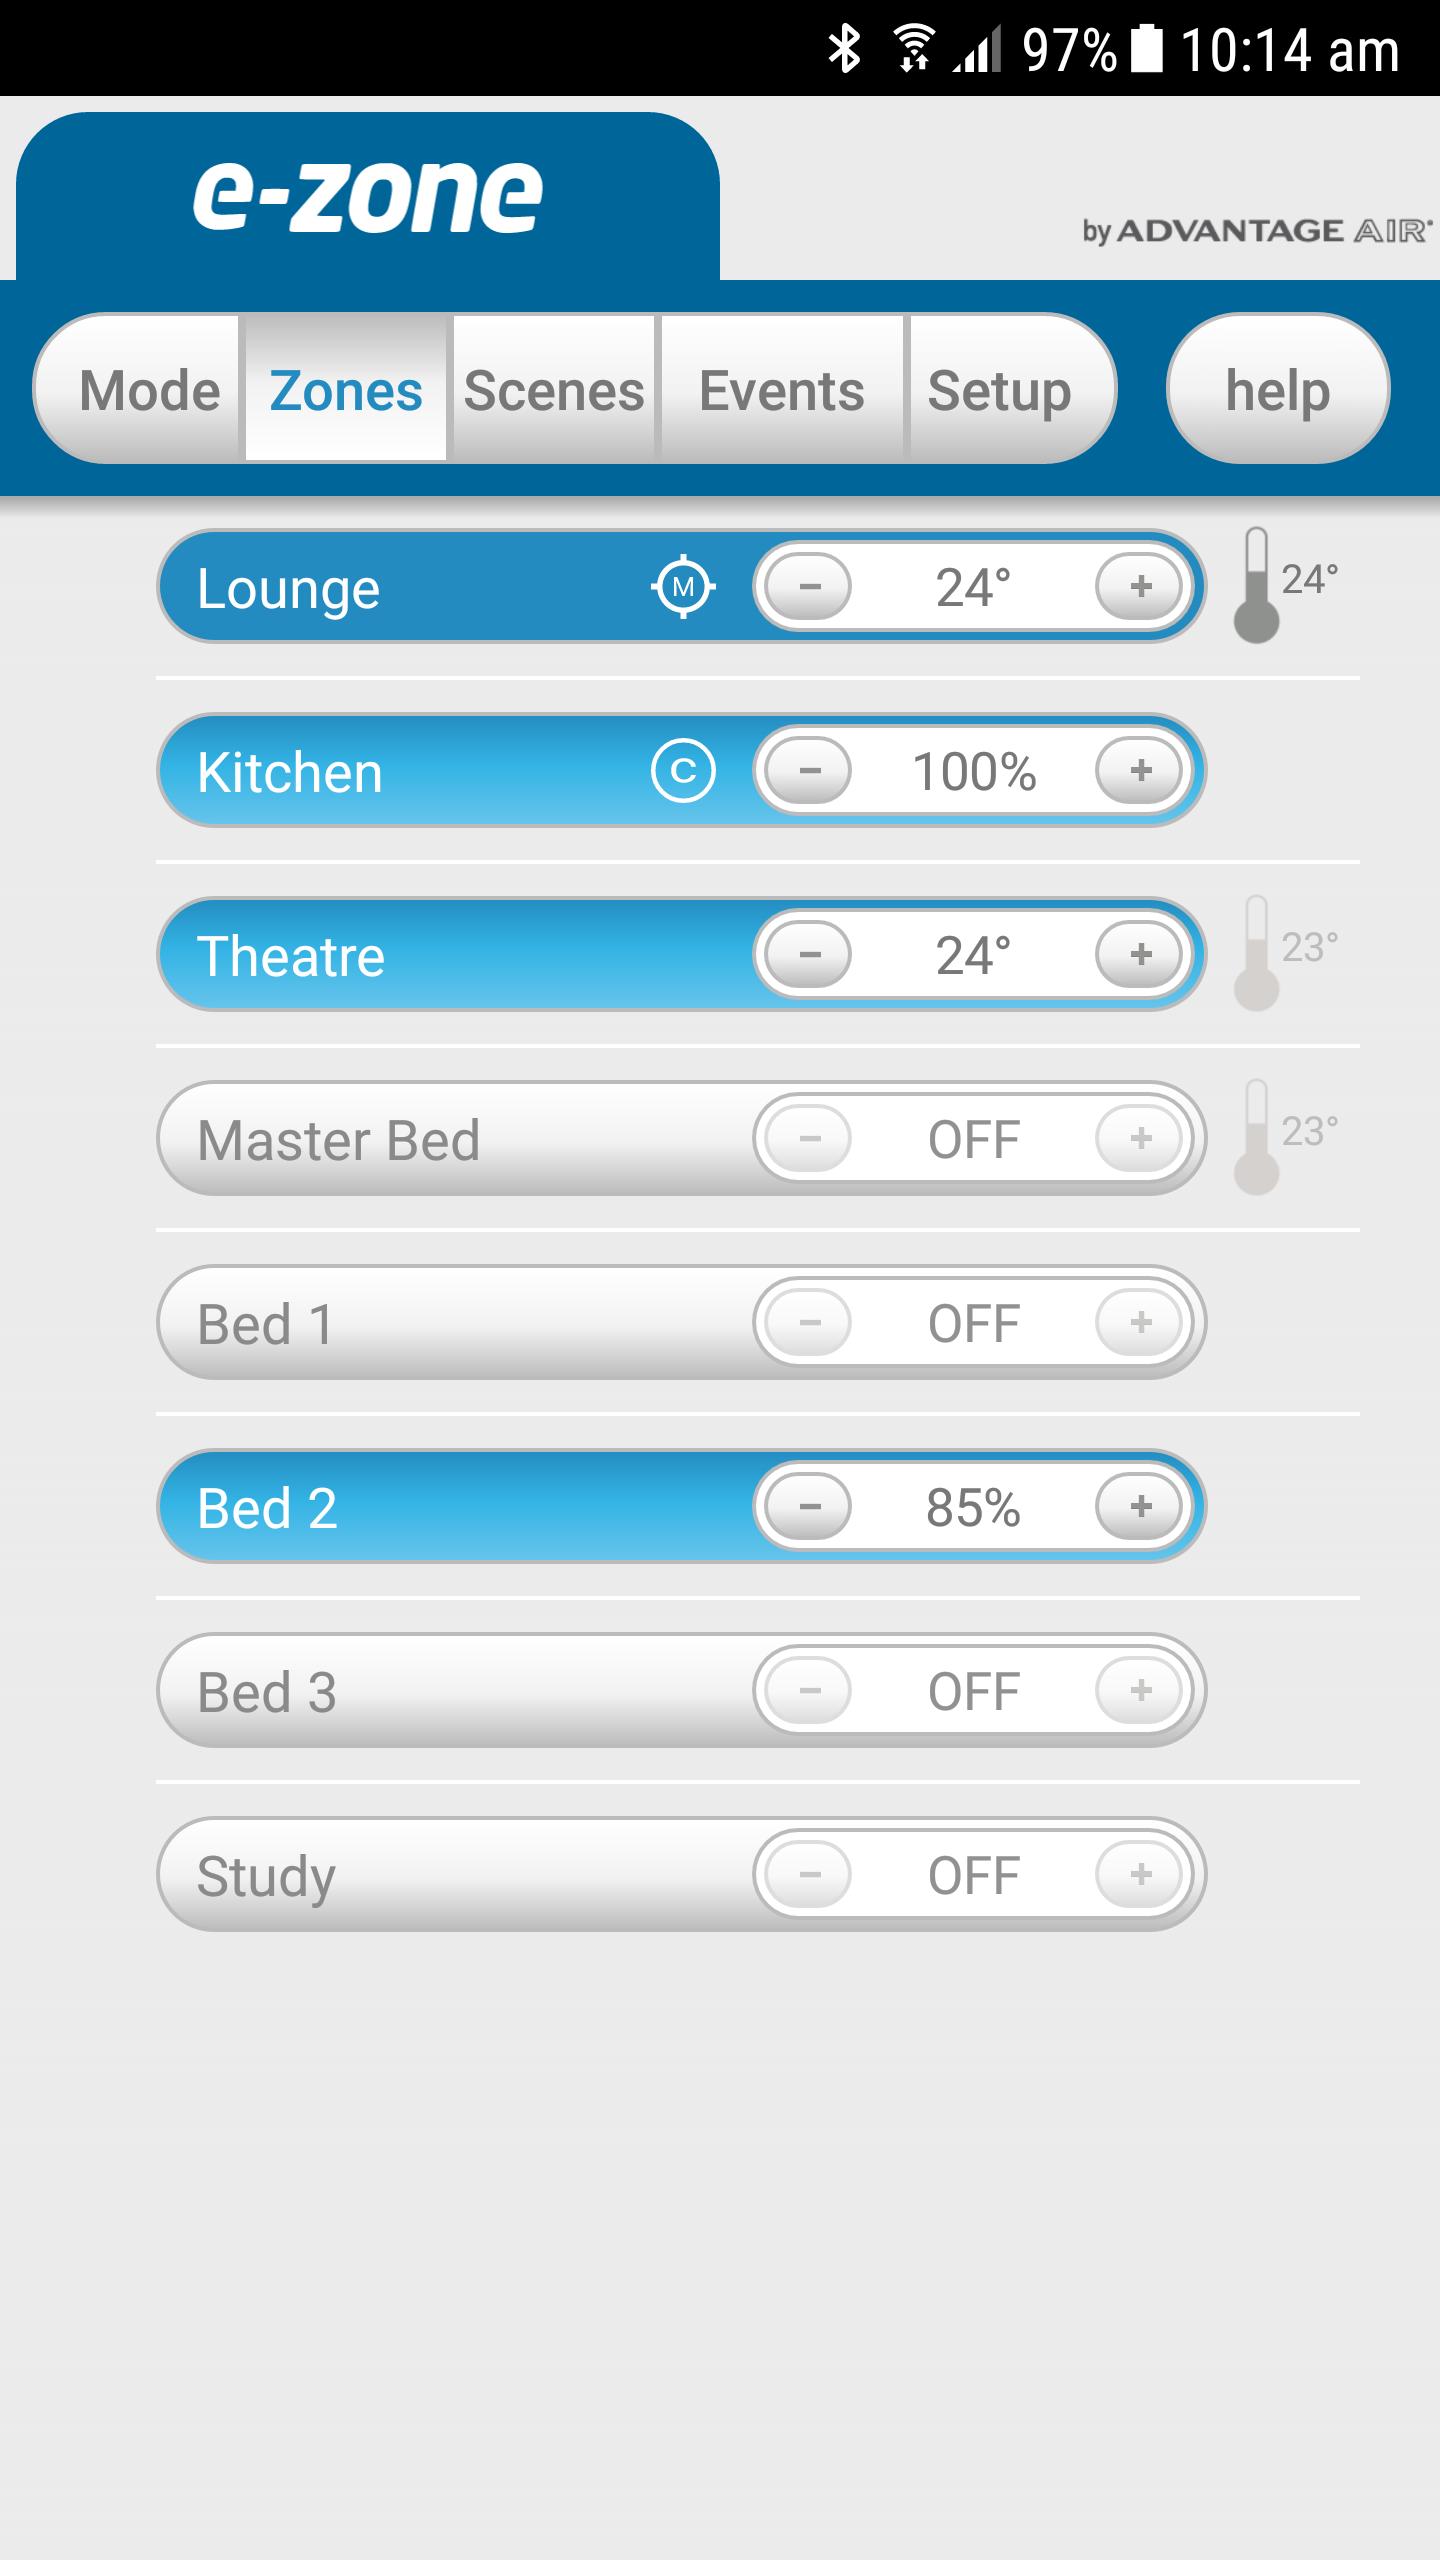The height and width of the screenshot is (2560, 1440).
Task: Lower Bed 2 airflow with minus button
Action: [x=809, y=1506]
